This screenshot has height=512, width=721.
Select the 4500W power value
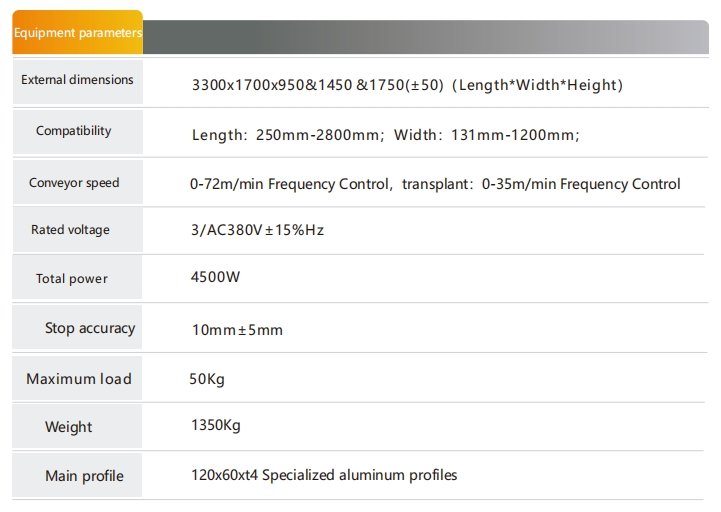[215, 276]
